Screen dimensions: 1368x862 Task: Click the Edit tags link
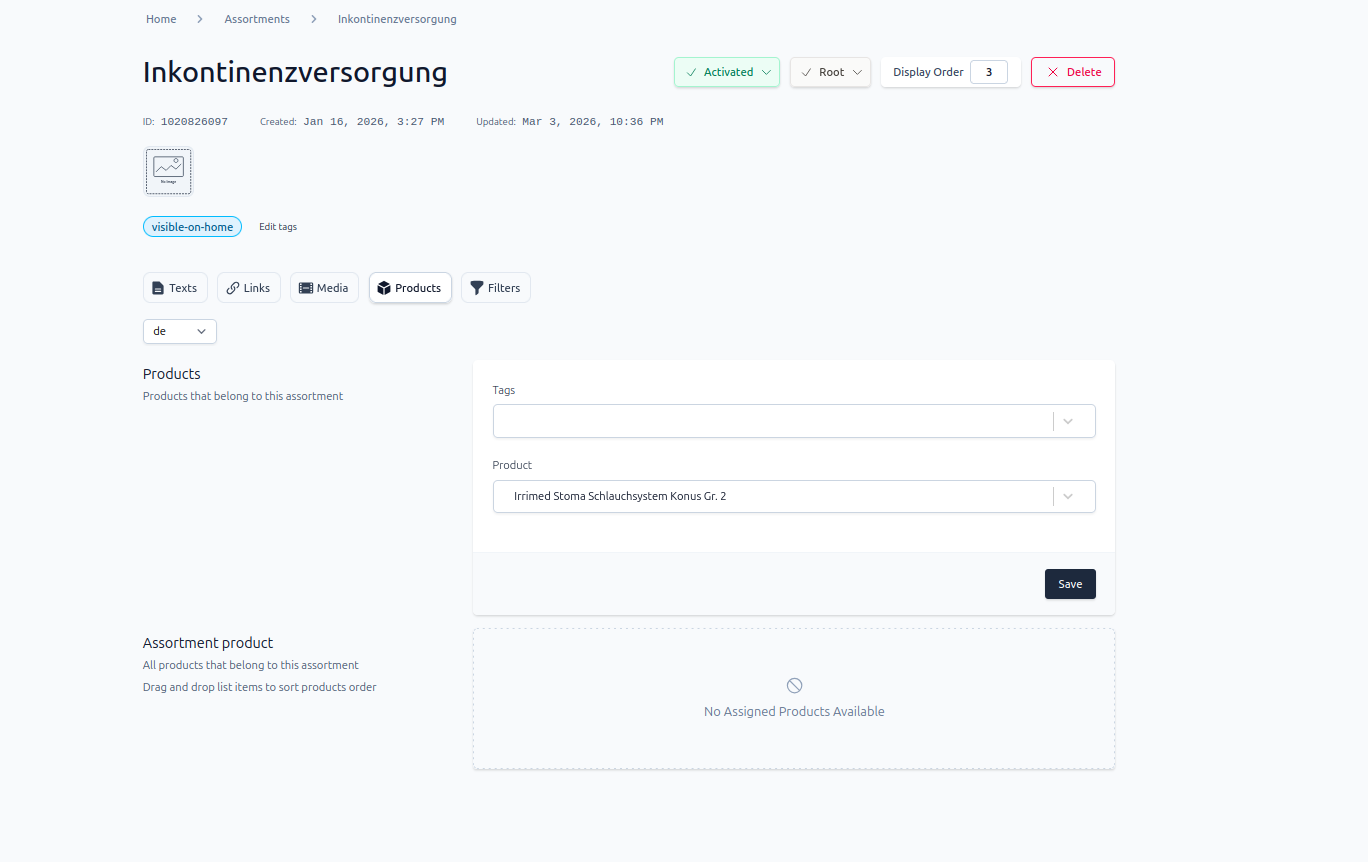(x=278, y=227)
